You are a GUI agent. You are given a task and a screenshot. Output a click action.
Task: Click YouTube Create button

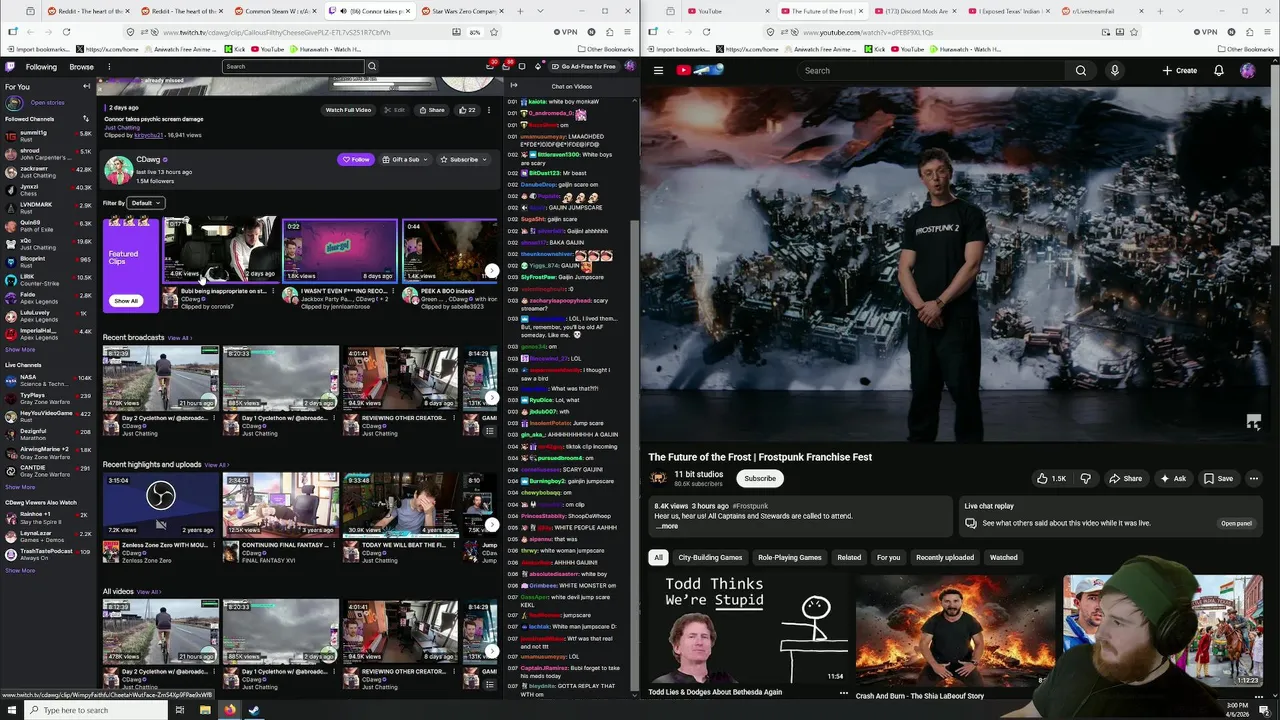(1180, 71)
